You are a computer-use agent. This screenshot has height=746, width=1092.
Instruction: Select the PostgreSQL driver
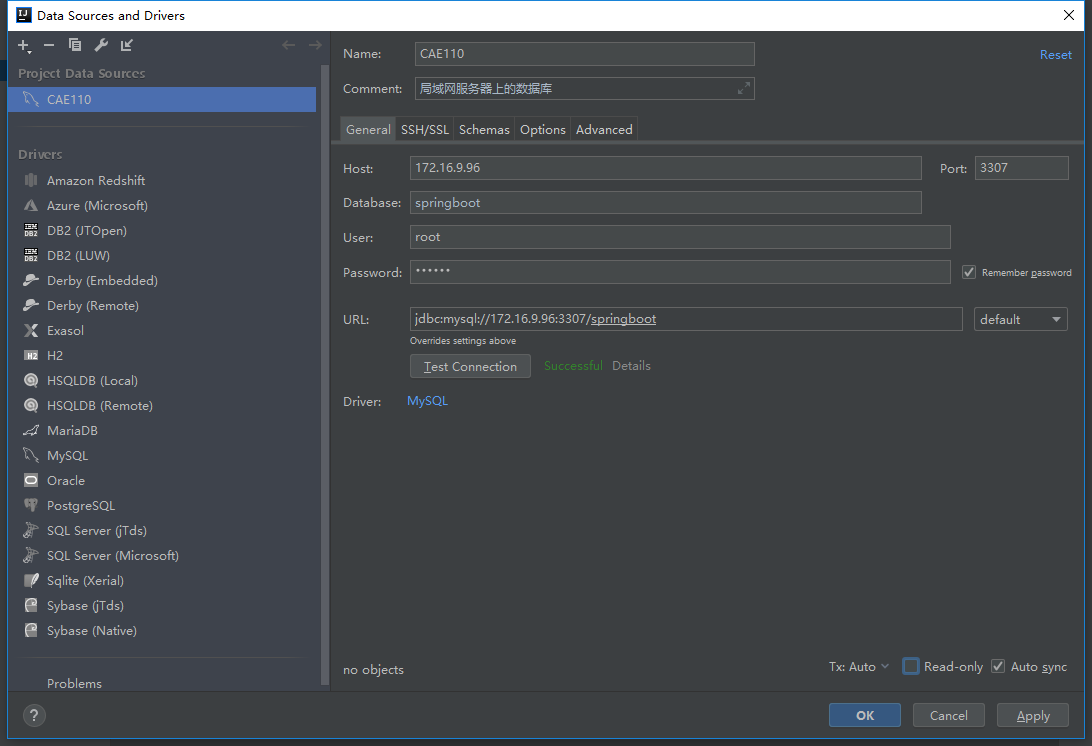point(162,506)
